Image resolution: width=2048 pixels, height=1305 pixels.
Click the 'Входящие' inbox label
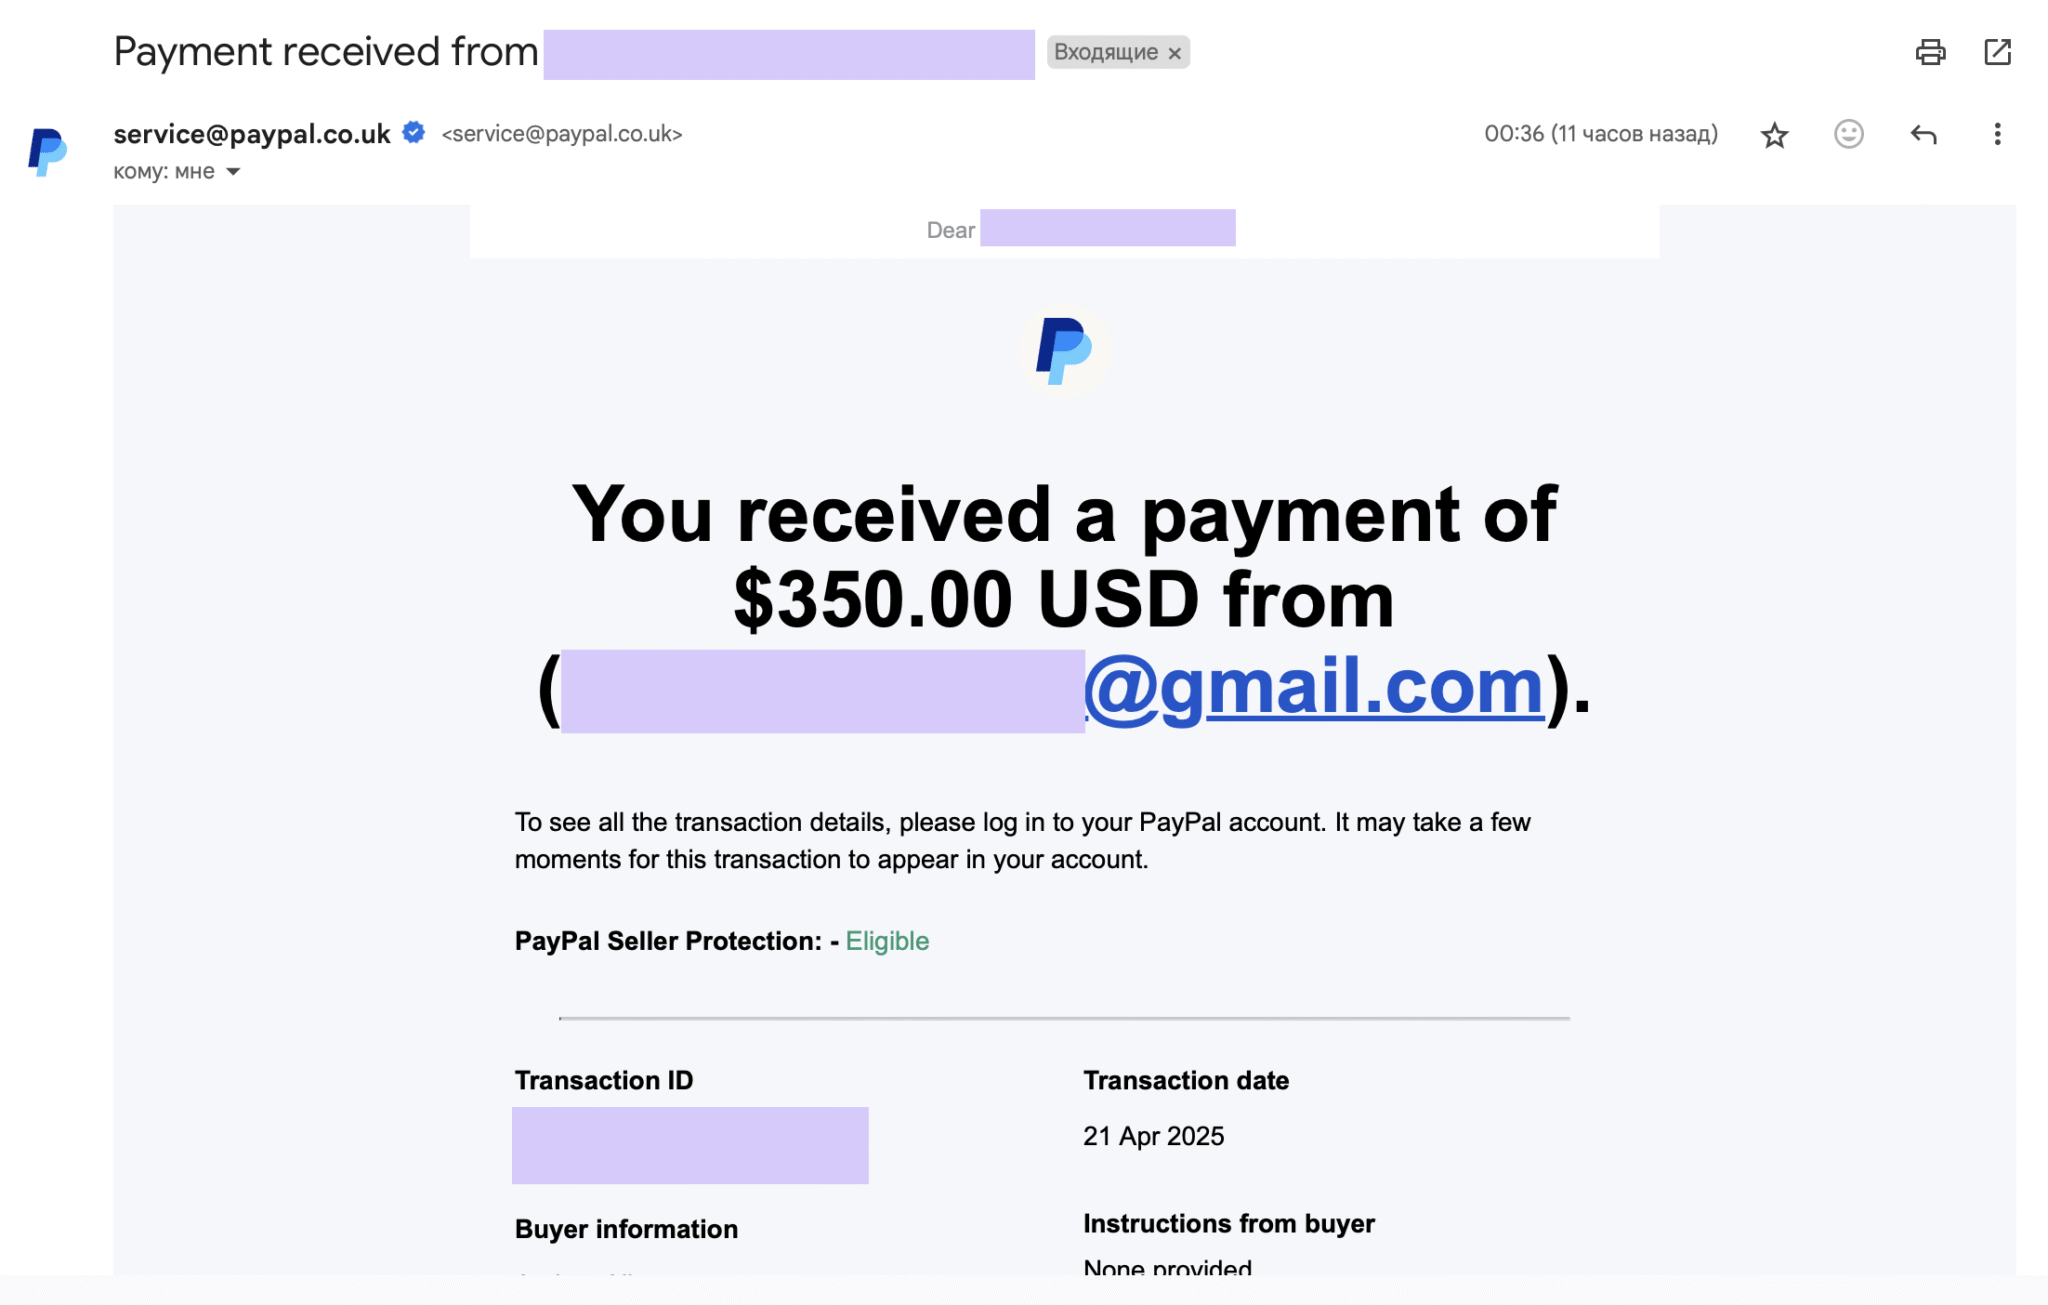1105,52
